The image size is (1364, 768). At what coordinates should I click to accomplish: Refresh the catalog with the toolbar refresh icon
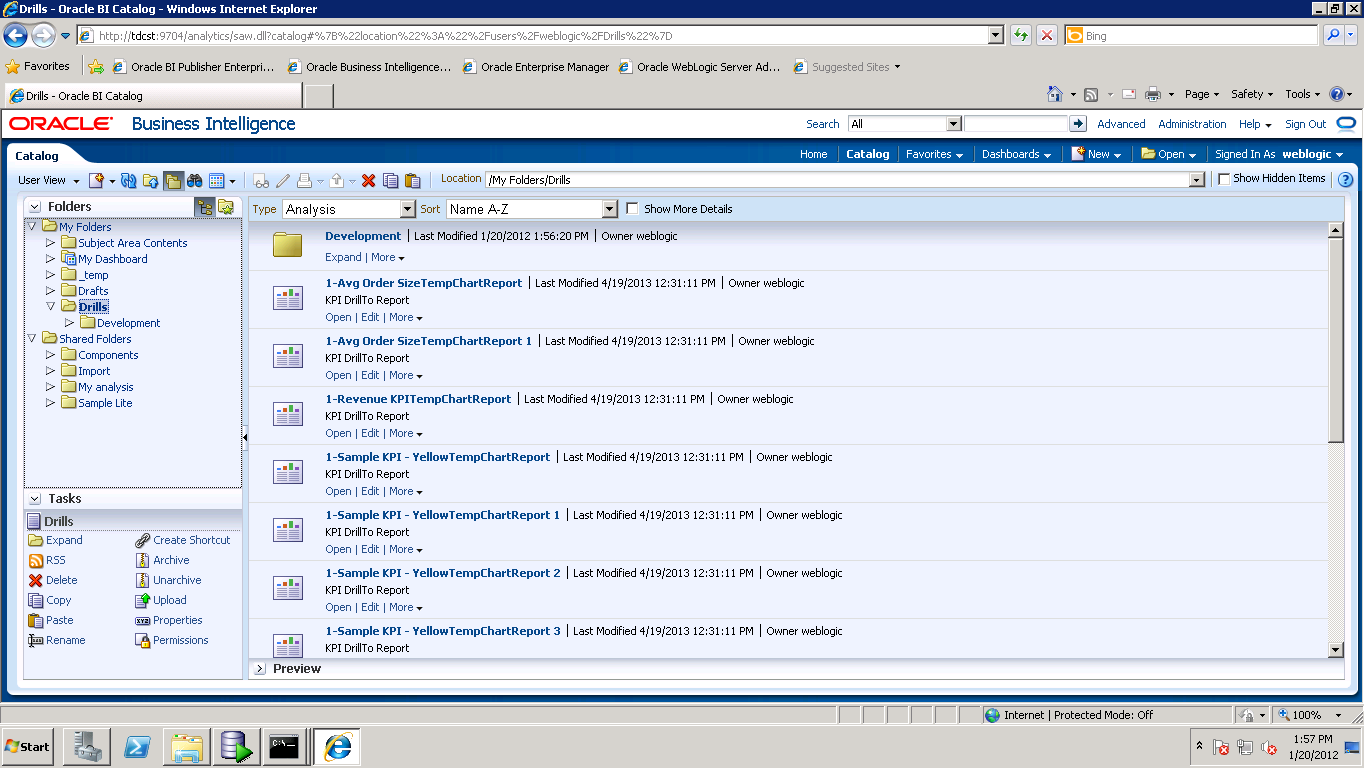pyautogui.click(x=128, y=180)
